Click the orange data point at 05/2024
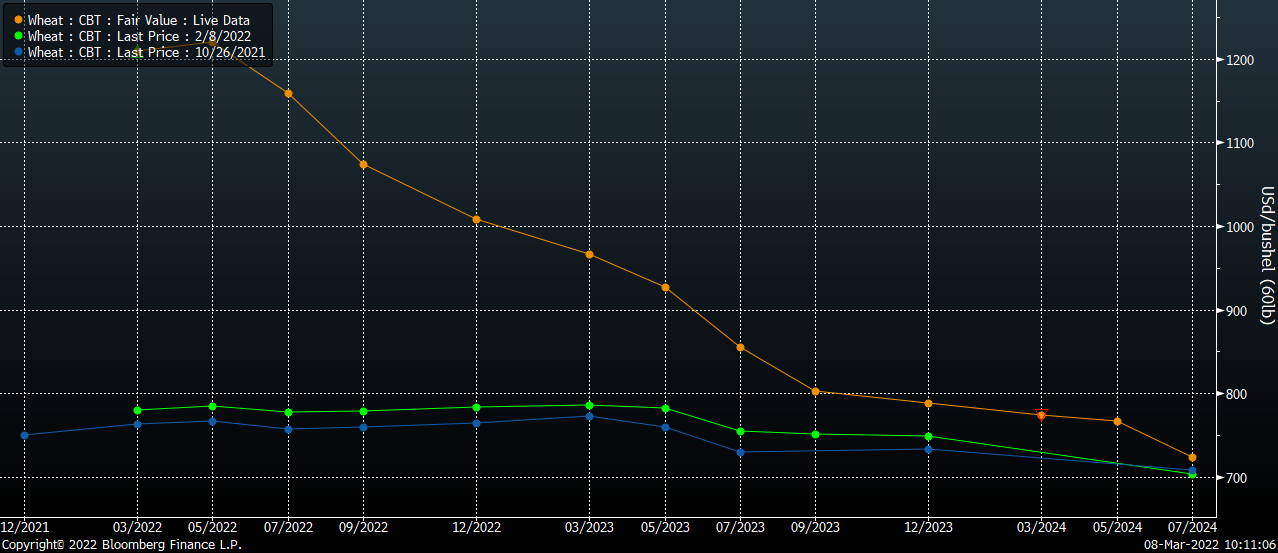Image resolution: width=1278 pixels, height=553 pixels. 1117,421
